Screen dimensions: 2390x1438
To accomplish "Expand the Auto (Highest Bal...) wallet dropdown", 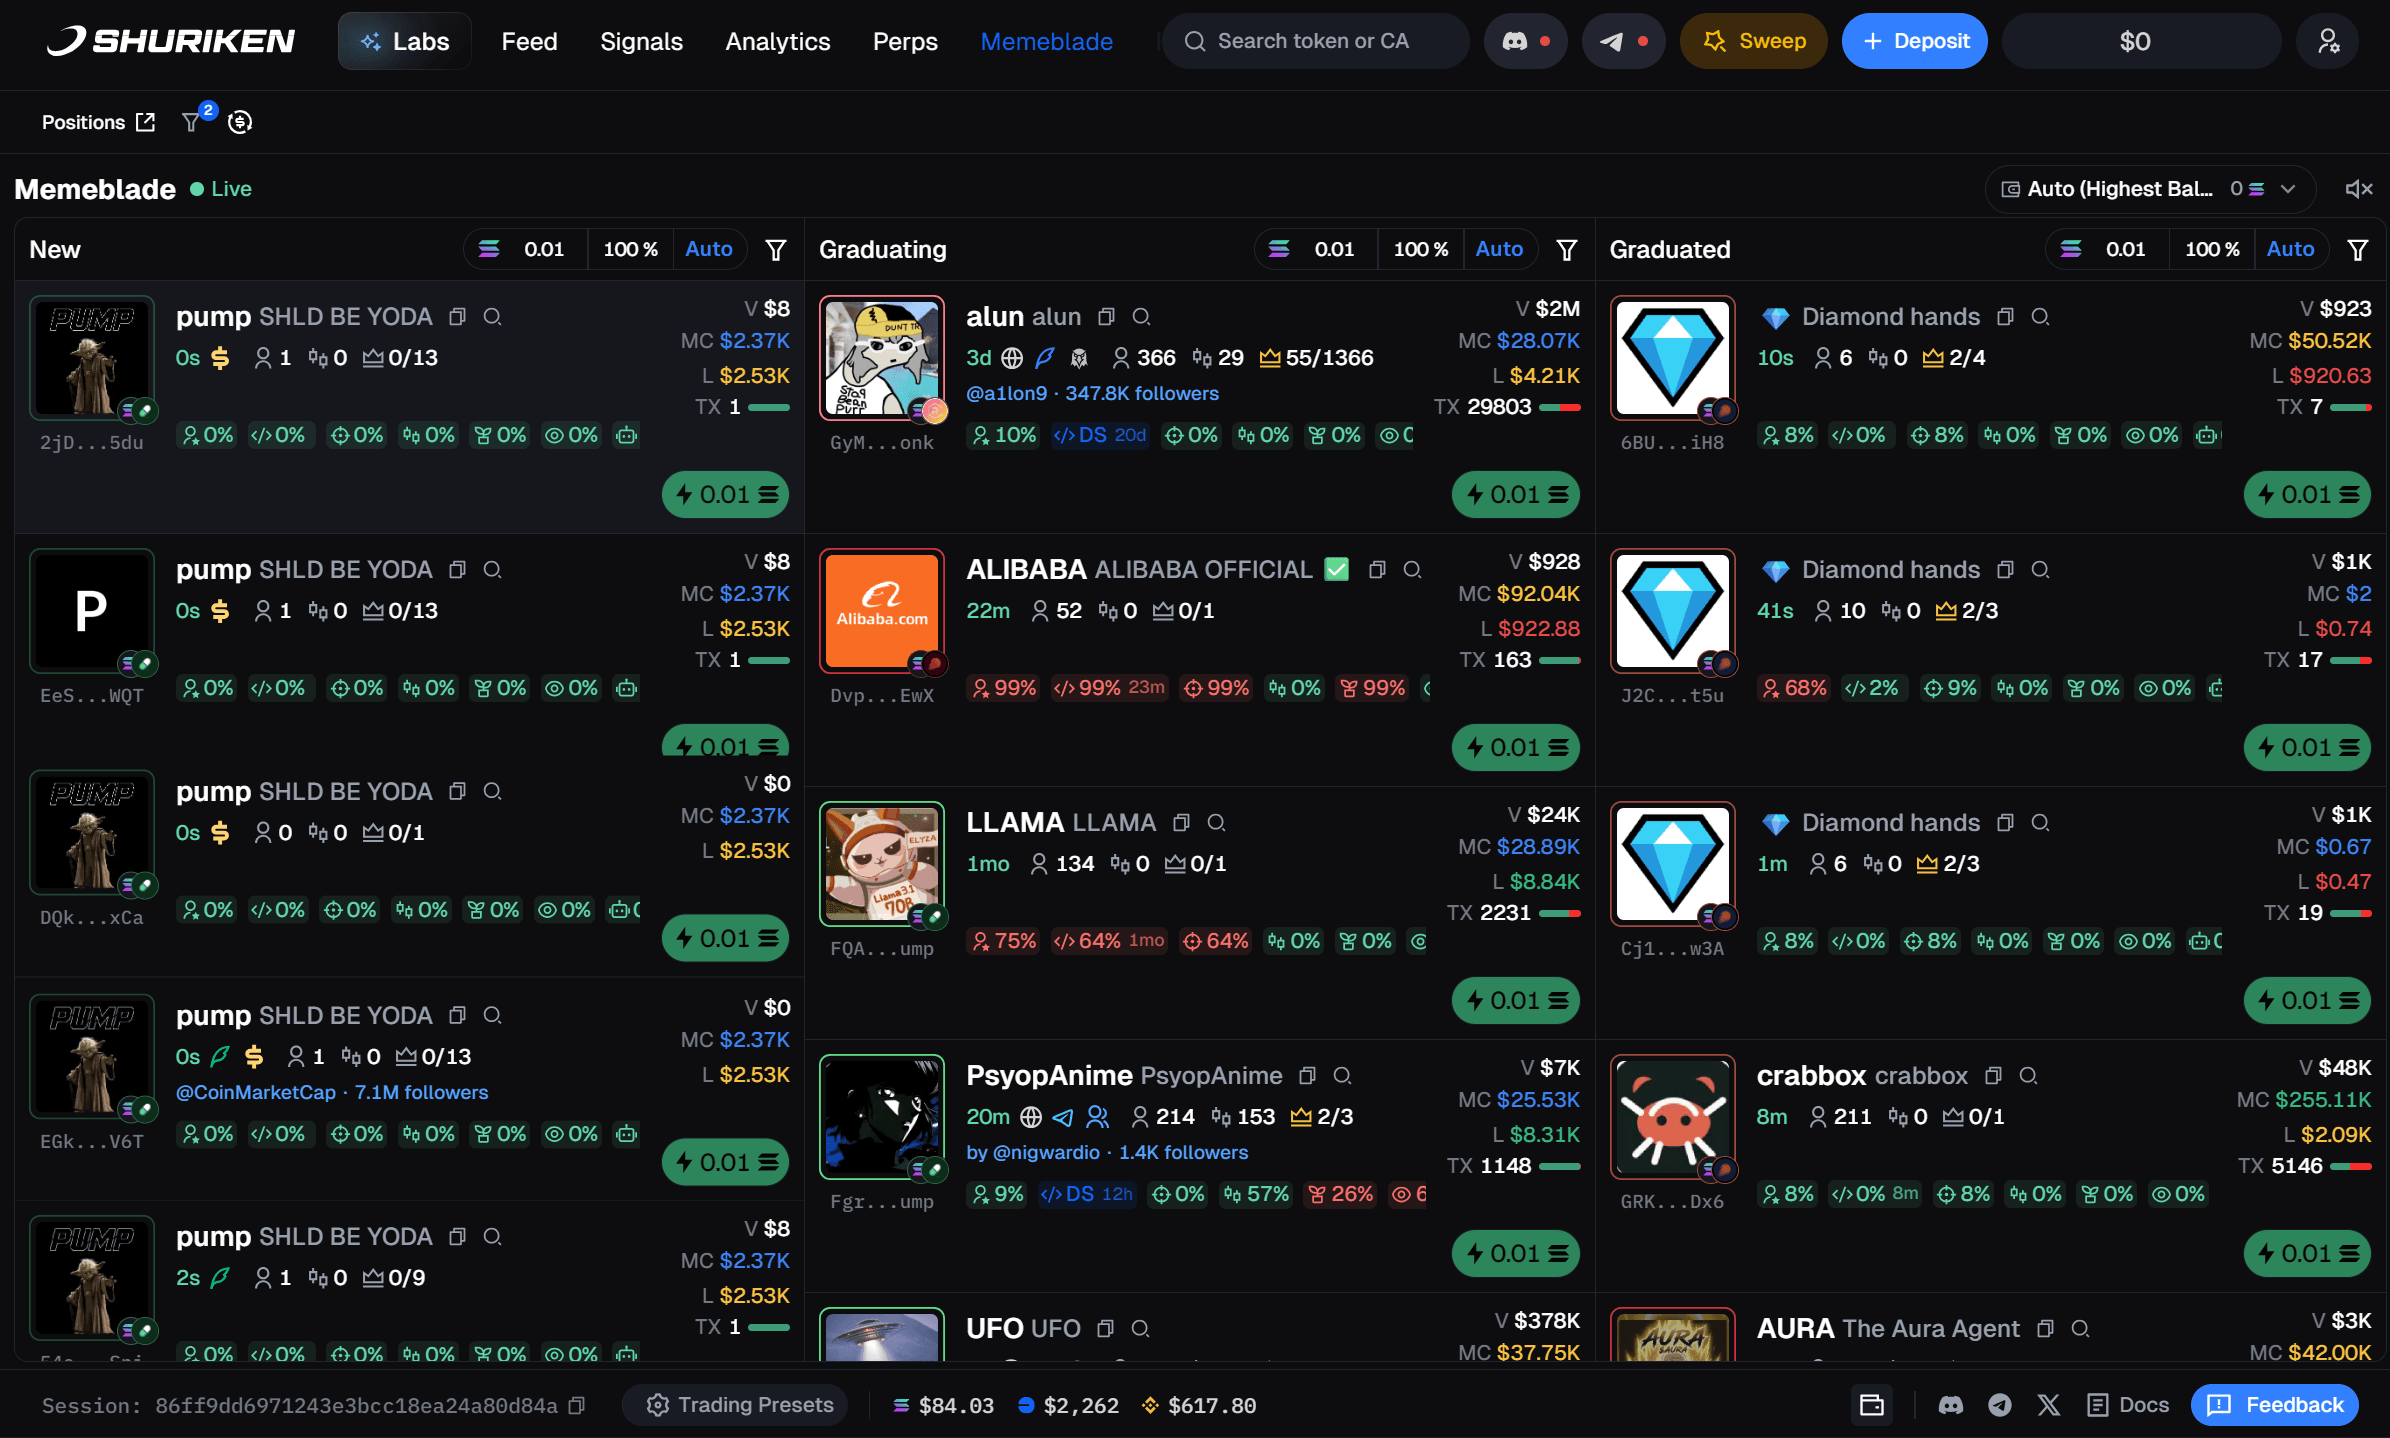I will (x=2150, y=189).
